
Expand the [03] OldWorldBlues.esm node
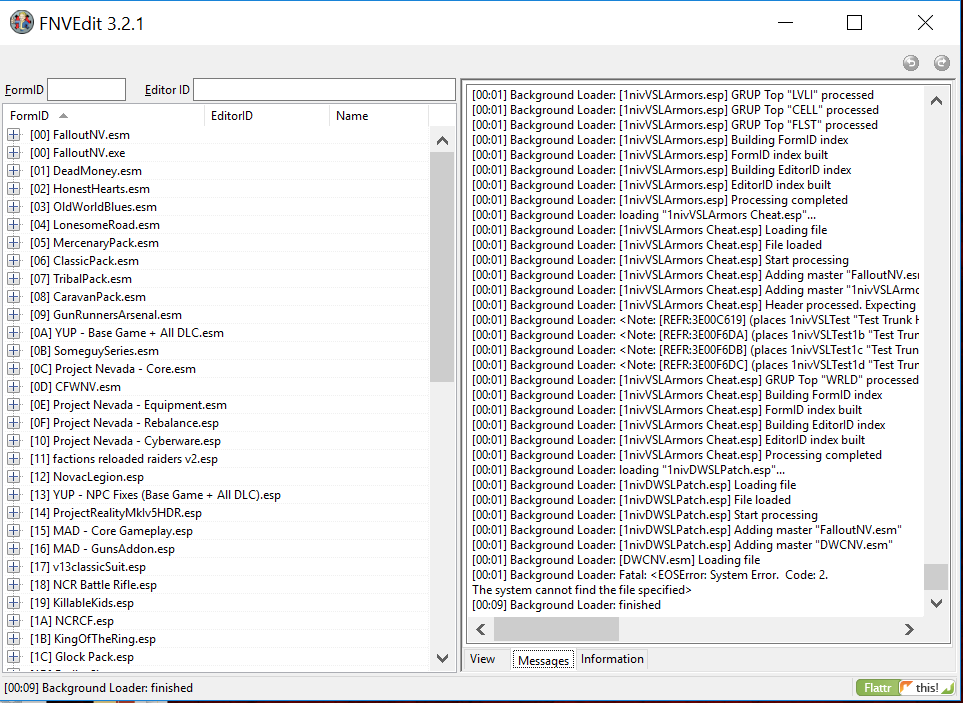click(14, 206)
